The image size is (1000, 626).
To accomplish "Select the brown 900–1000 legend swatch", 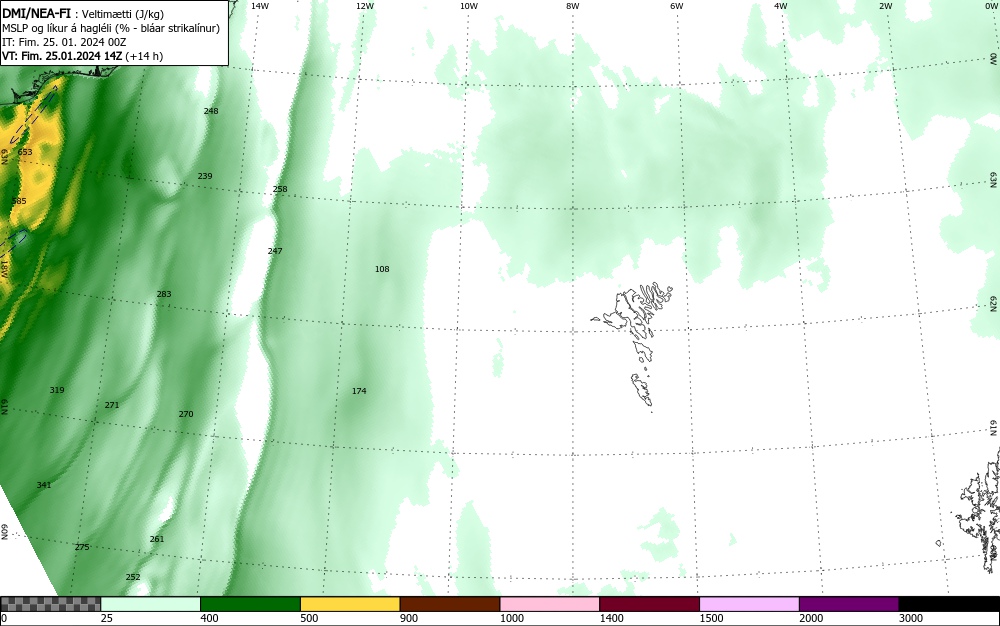I will [450, 604].
